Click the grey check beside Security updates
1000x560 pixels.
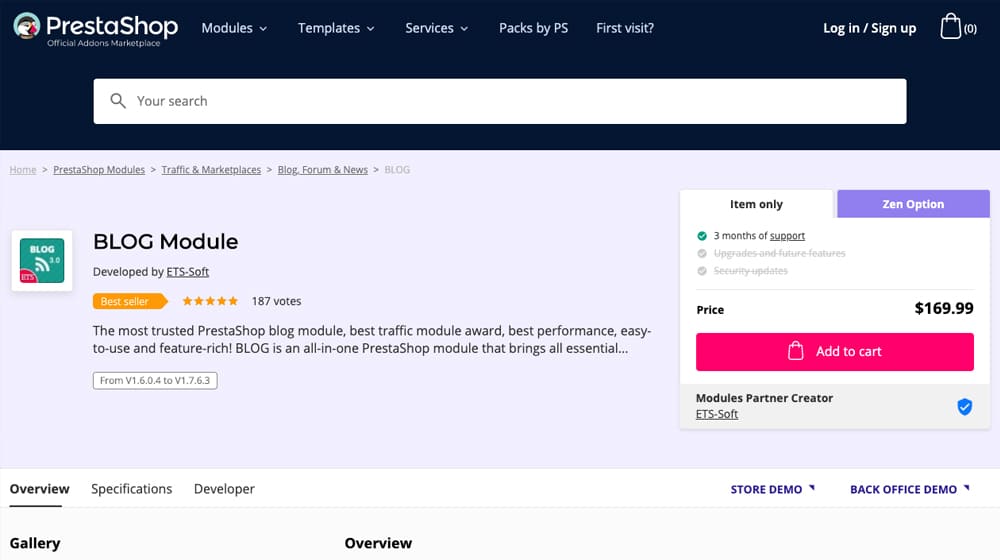702,271
